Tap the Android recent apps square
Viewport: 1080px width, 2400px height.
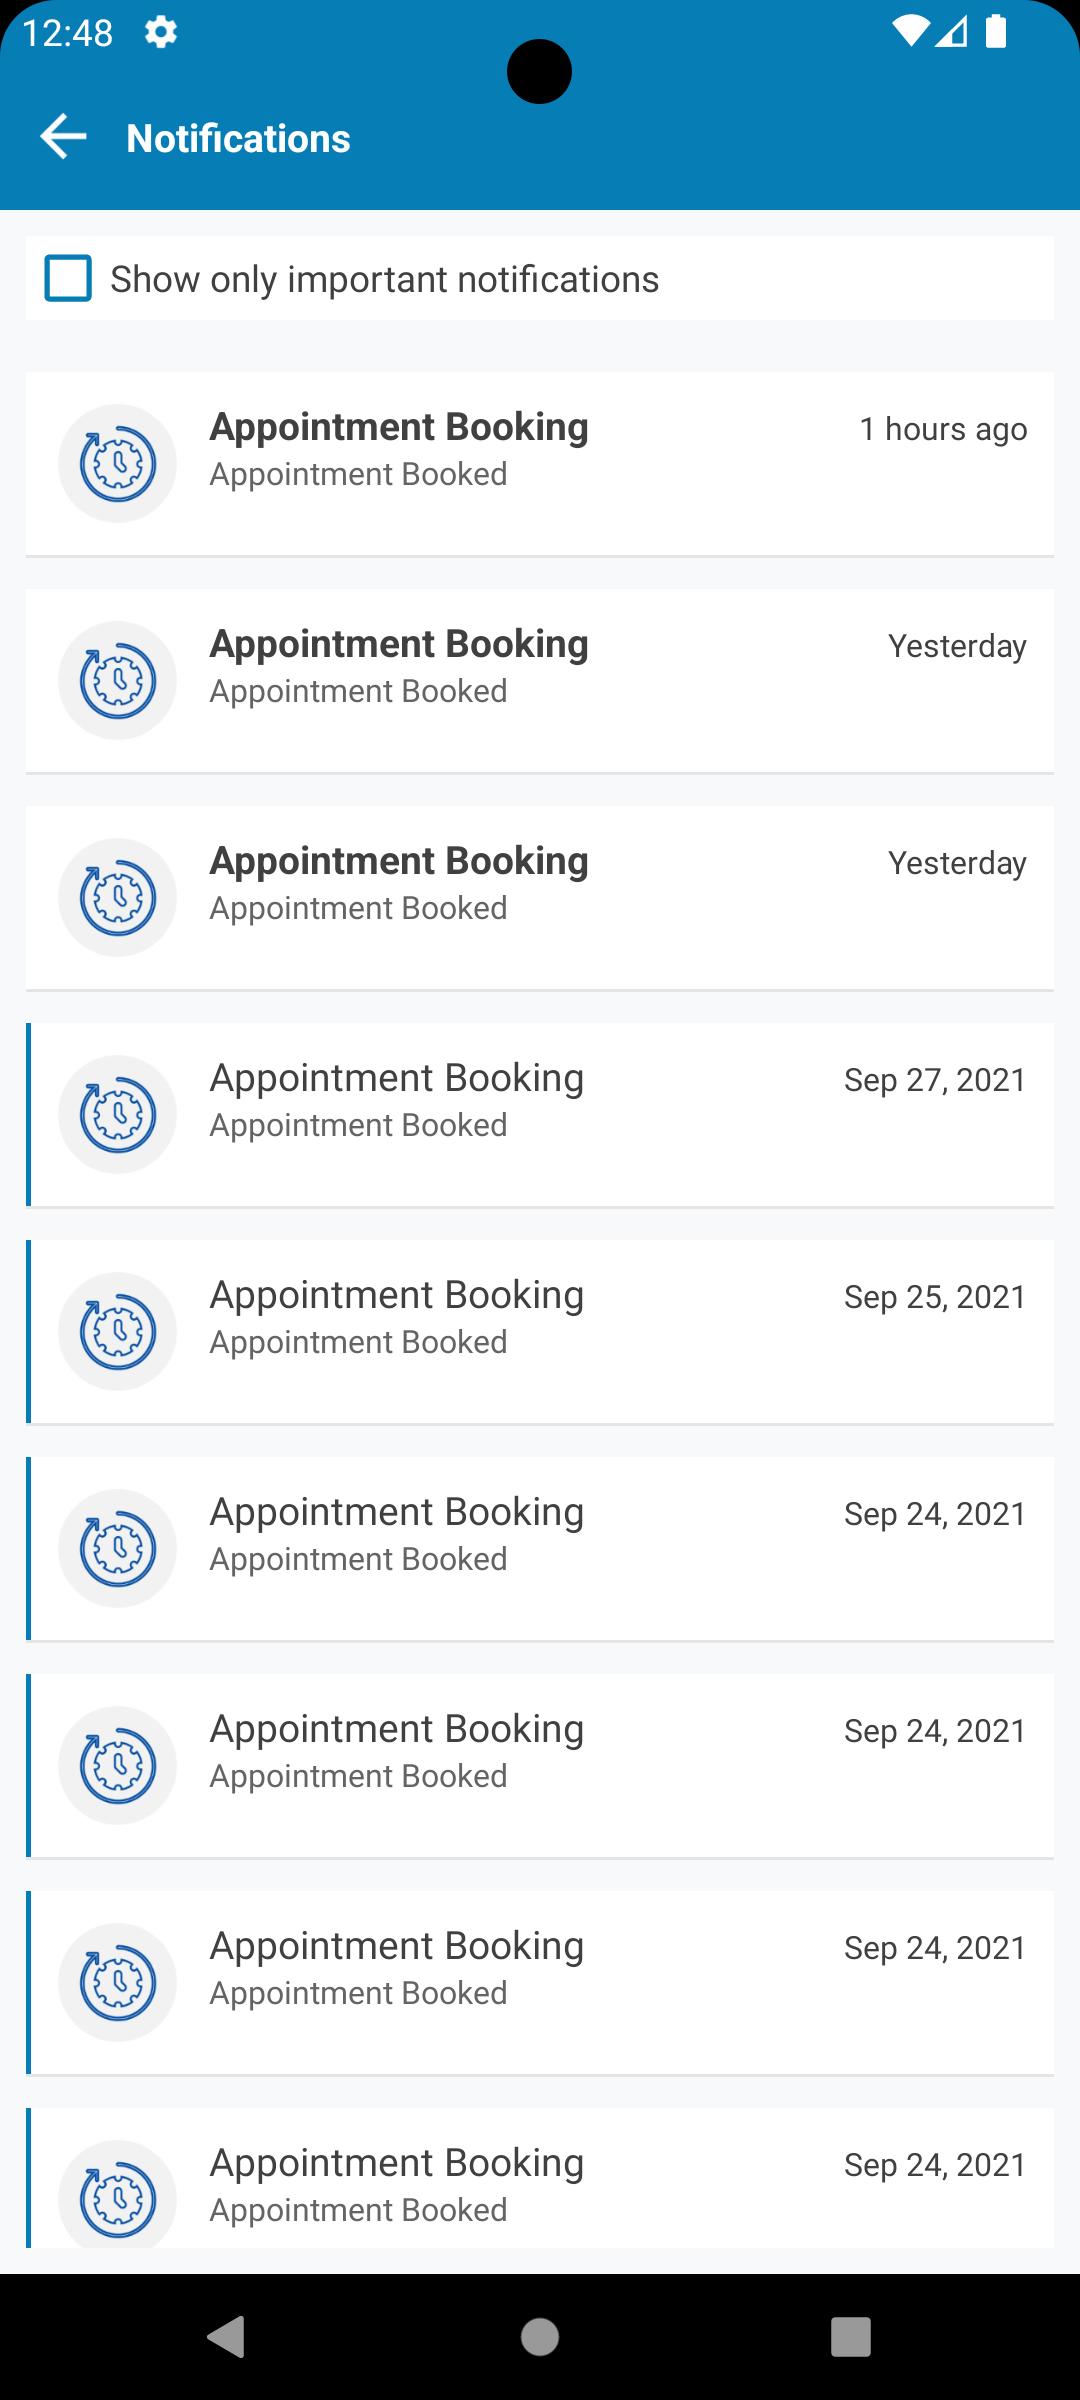pos(851,2337)
